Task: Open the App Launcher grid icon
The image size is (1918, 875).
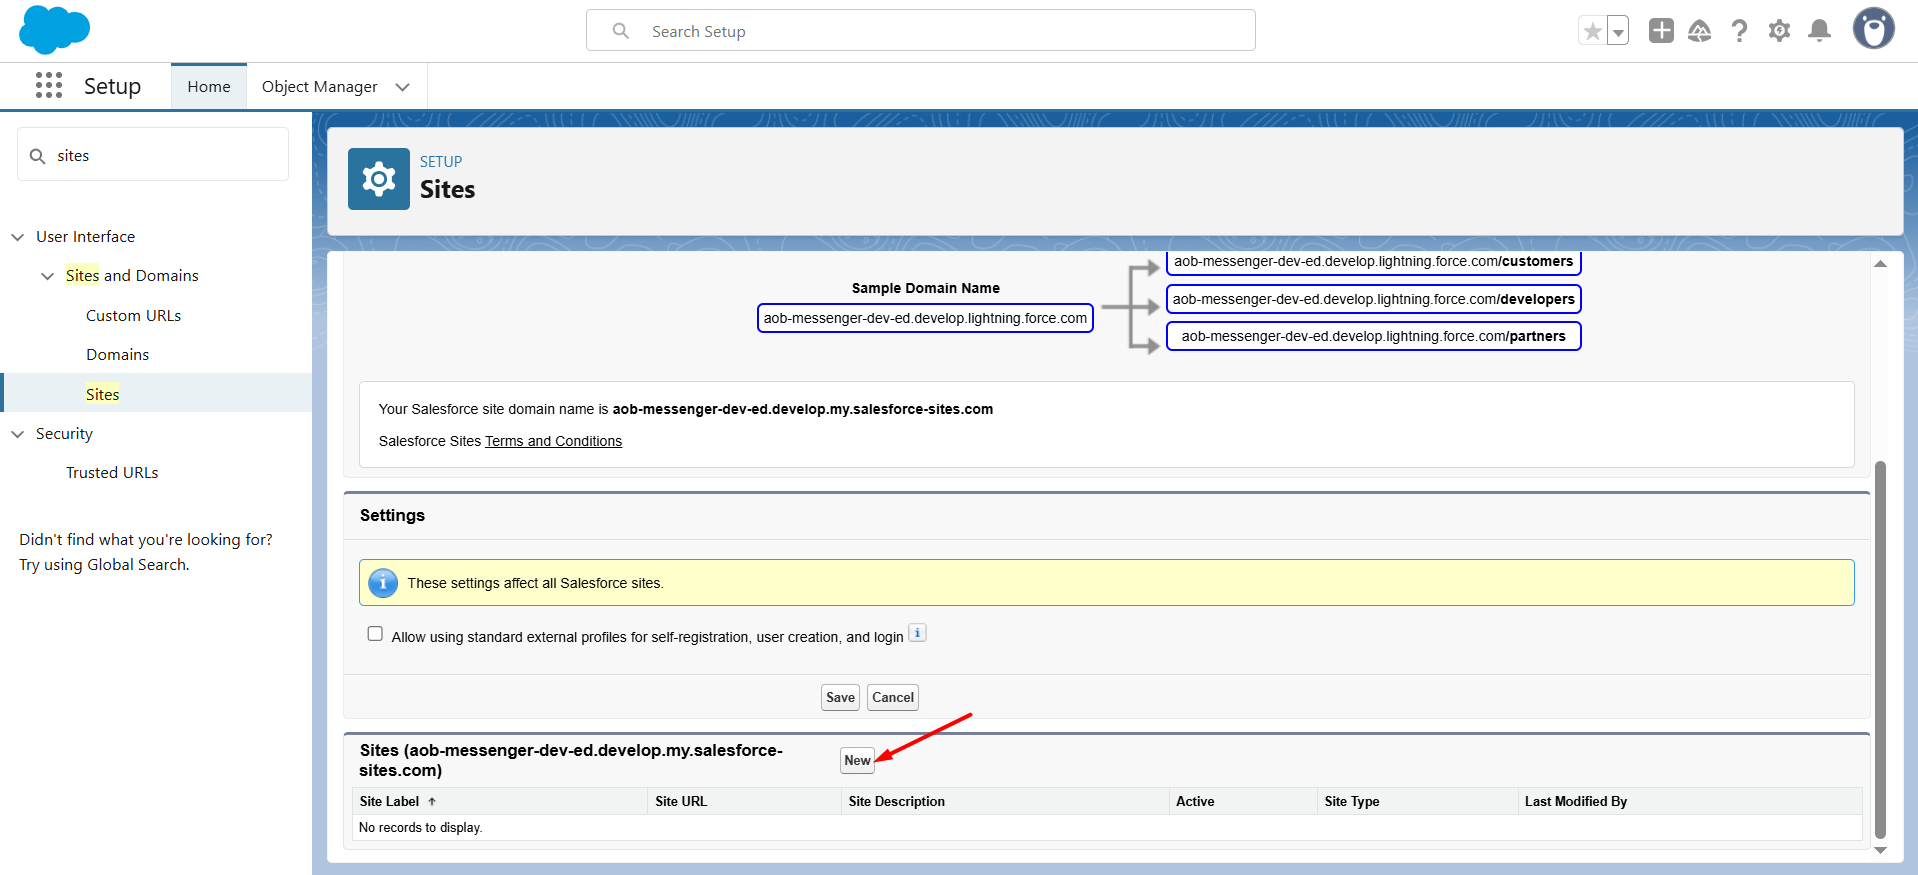Action: 49,85
